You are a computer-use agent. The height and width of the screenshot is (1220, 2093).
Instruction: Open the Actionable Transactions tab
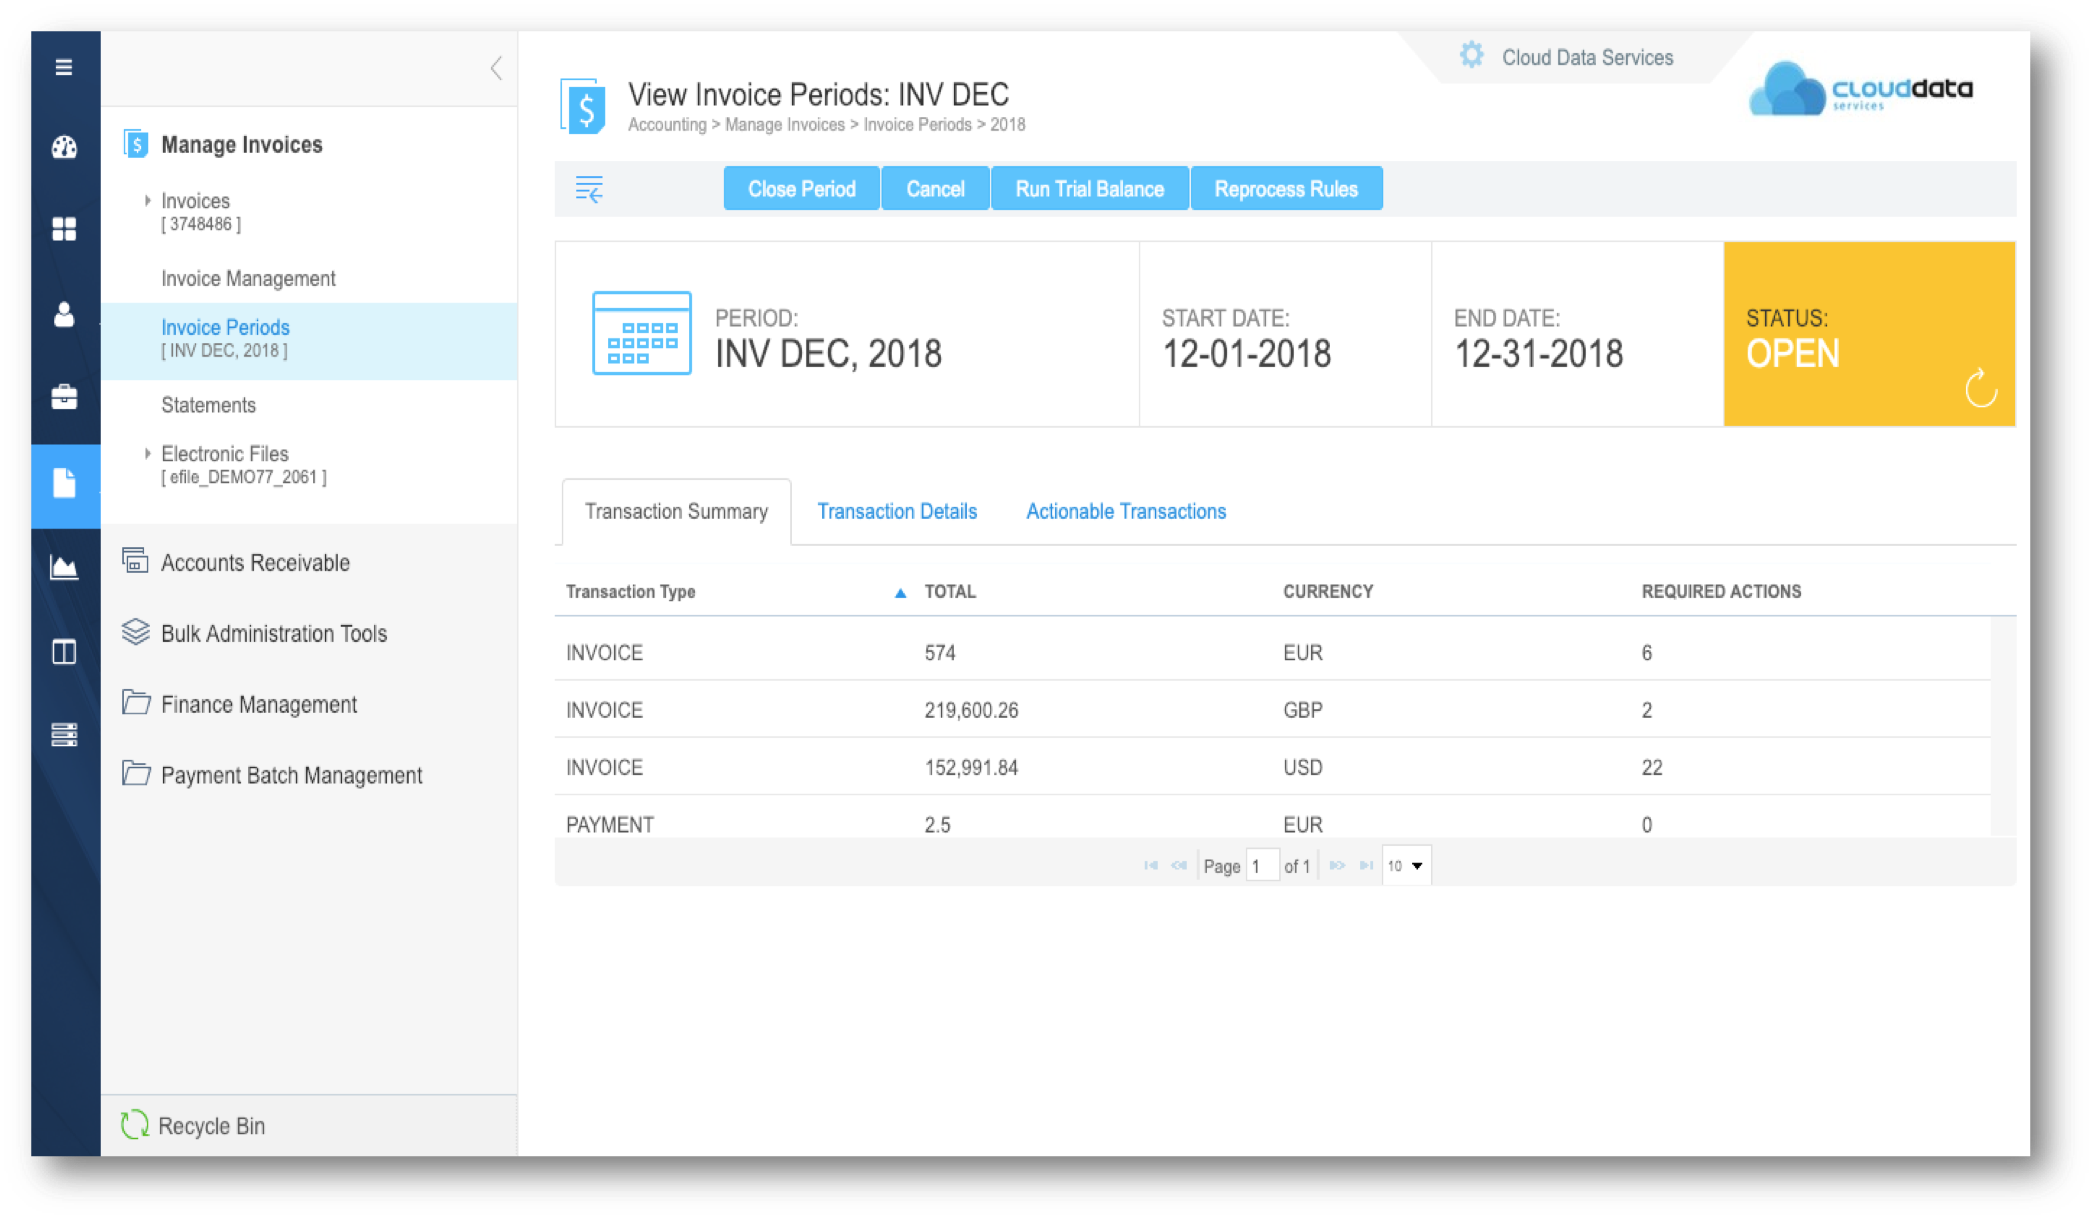[x=1124, y=511]
